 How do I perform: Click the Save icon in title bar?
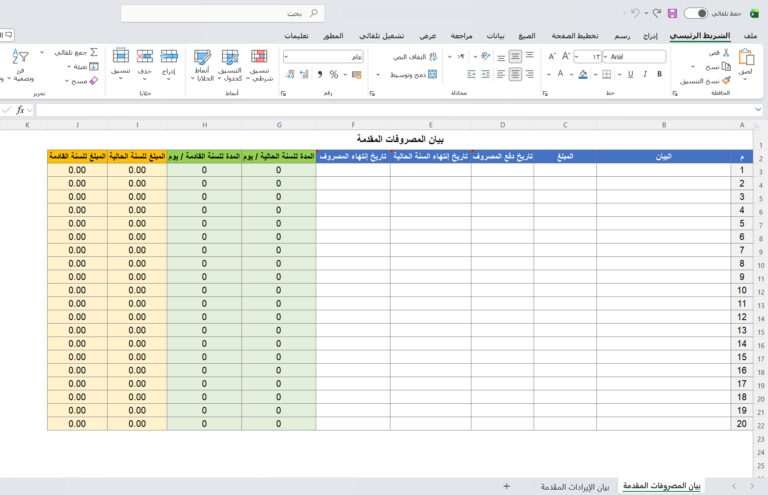click(672, 13)
